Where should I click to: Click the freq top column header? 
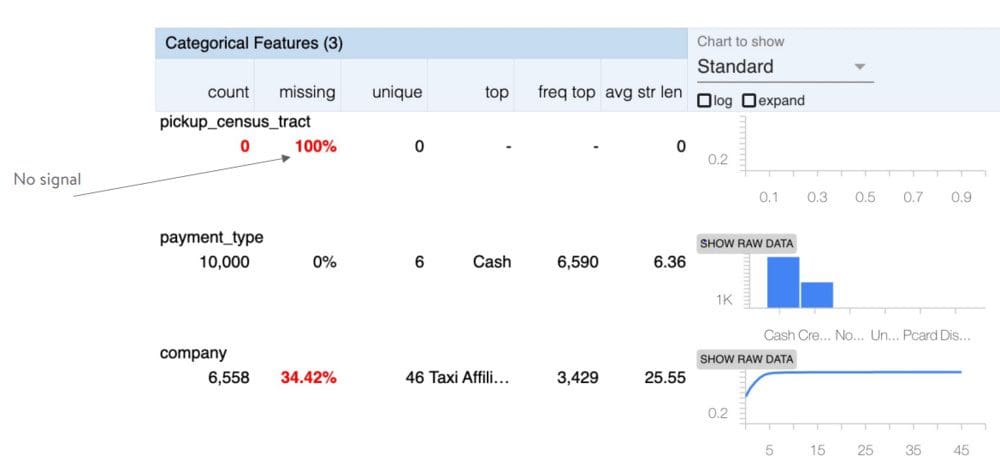566,92
